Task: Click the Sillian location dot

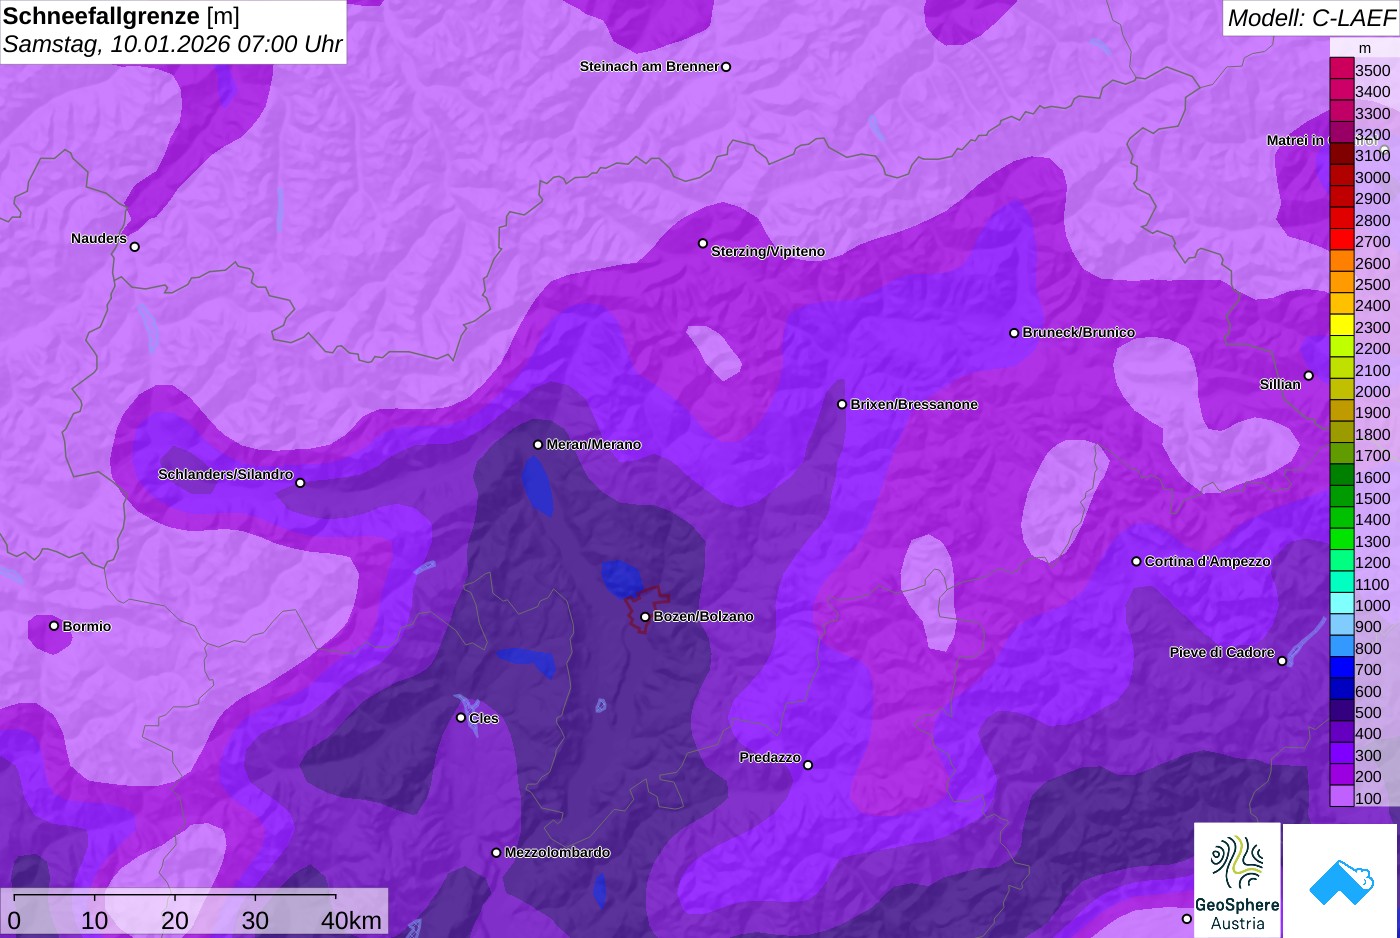Action: 1309,376
